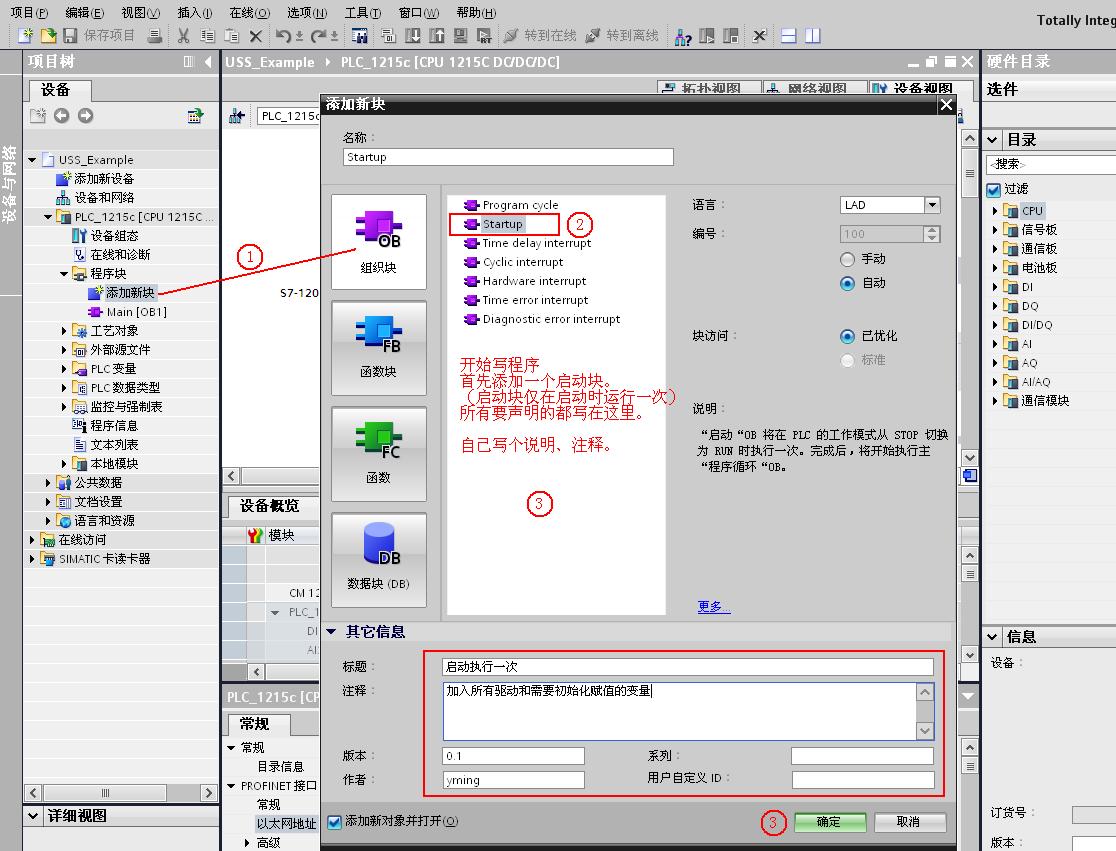
Task: Open the 编辑(E) menu
Action: 85,13
